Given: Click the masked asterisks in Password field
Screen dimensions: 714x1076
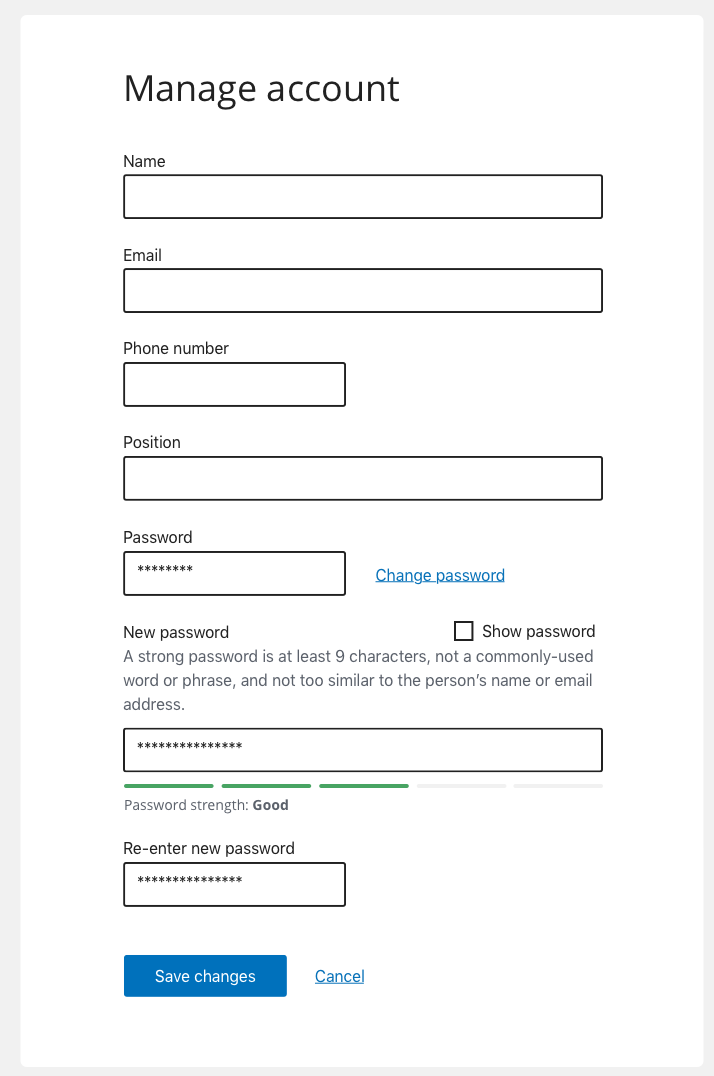Looking at the screenshot, I should 164,571.
